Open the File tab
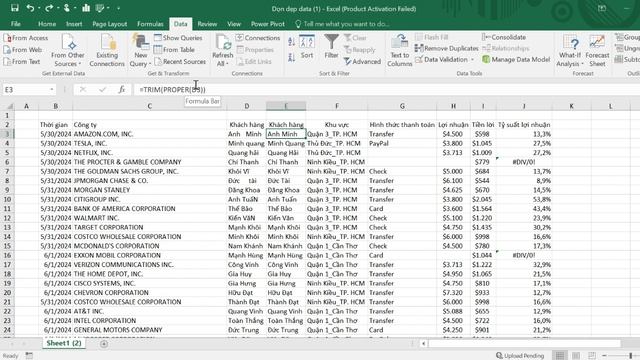 coord(16,24)
